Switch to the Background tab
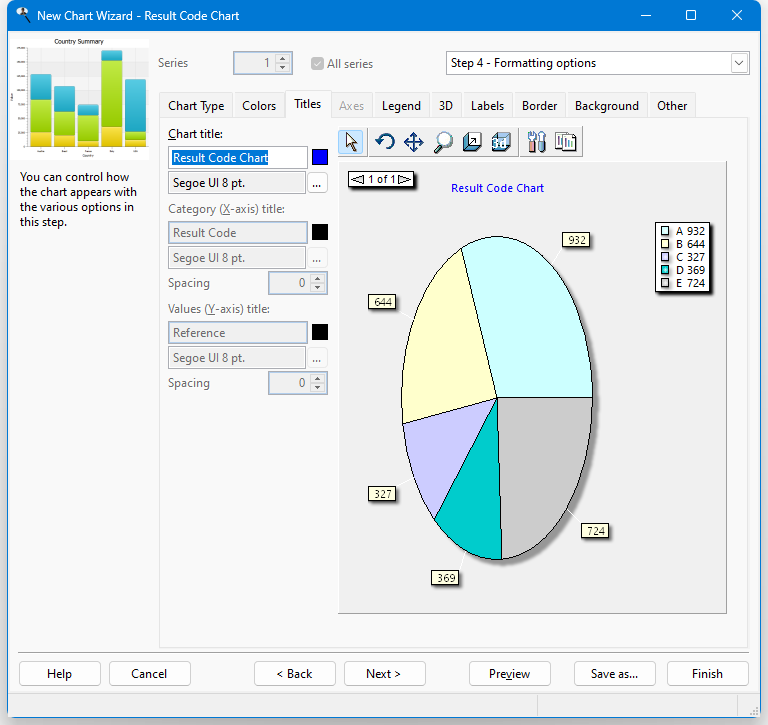 (x=607, y=106)
